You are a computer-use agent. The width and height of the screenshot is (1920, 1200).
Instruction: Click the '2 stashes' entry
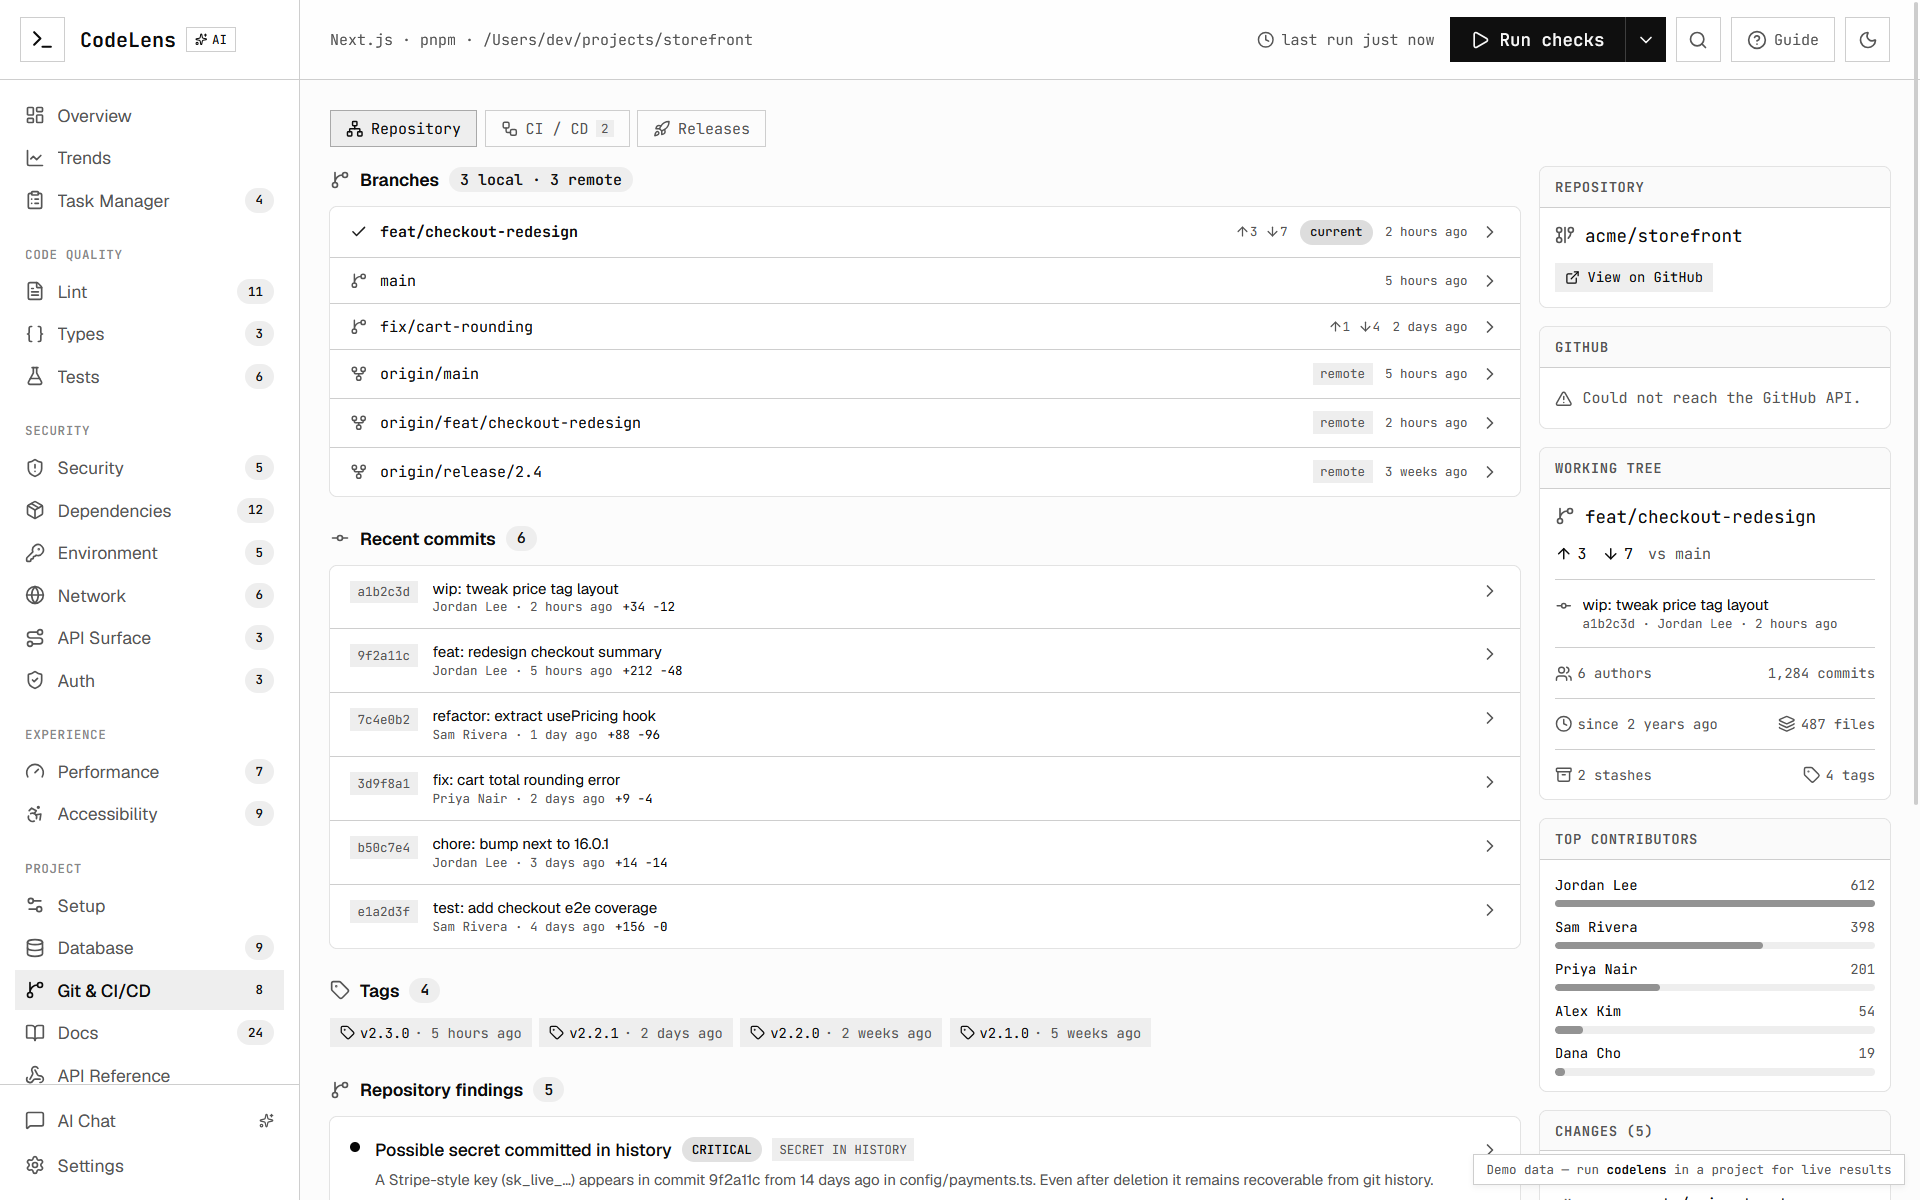coord(1603,775)
